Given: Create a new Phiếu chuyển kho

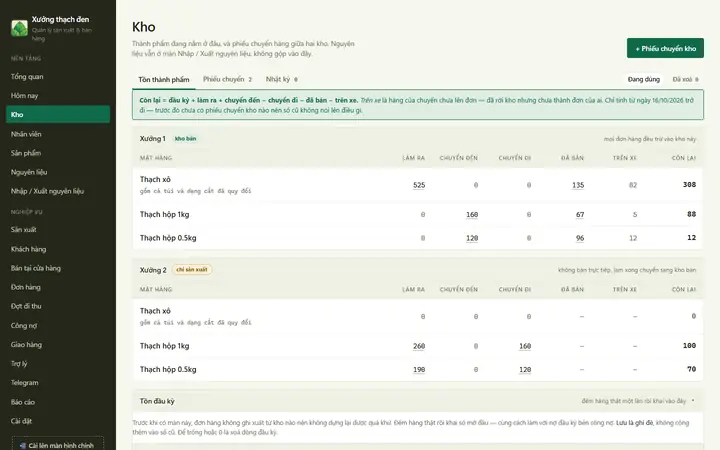Looking at the screenshot, I should (665, 48).
